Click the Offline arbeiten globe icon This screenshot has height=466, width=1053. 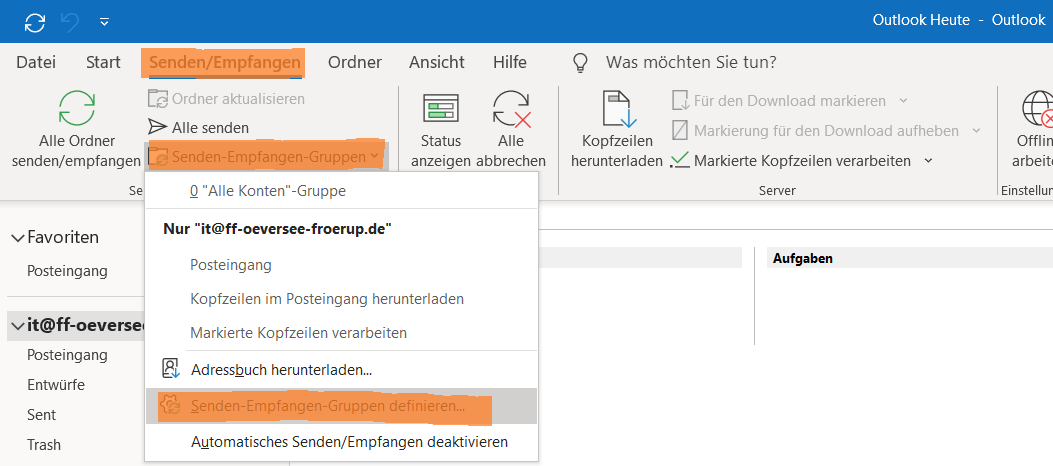[1036, 108]
